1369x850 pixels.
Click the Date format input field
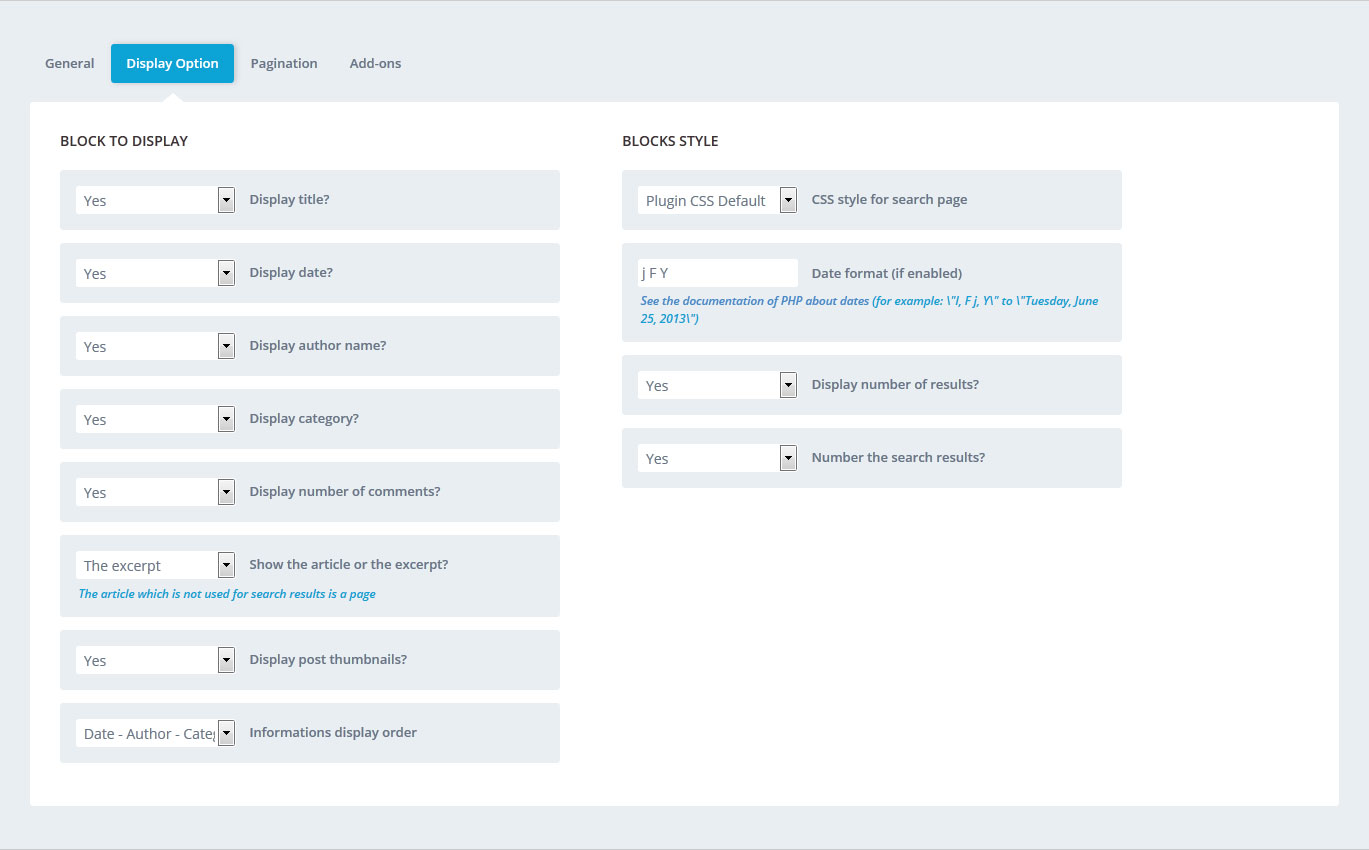[718, 273]
